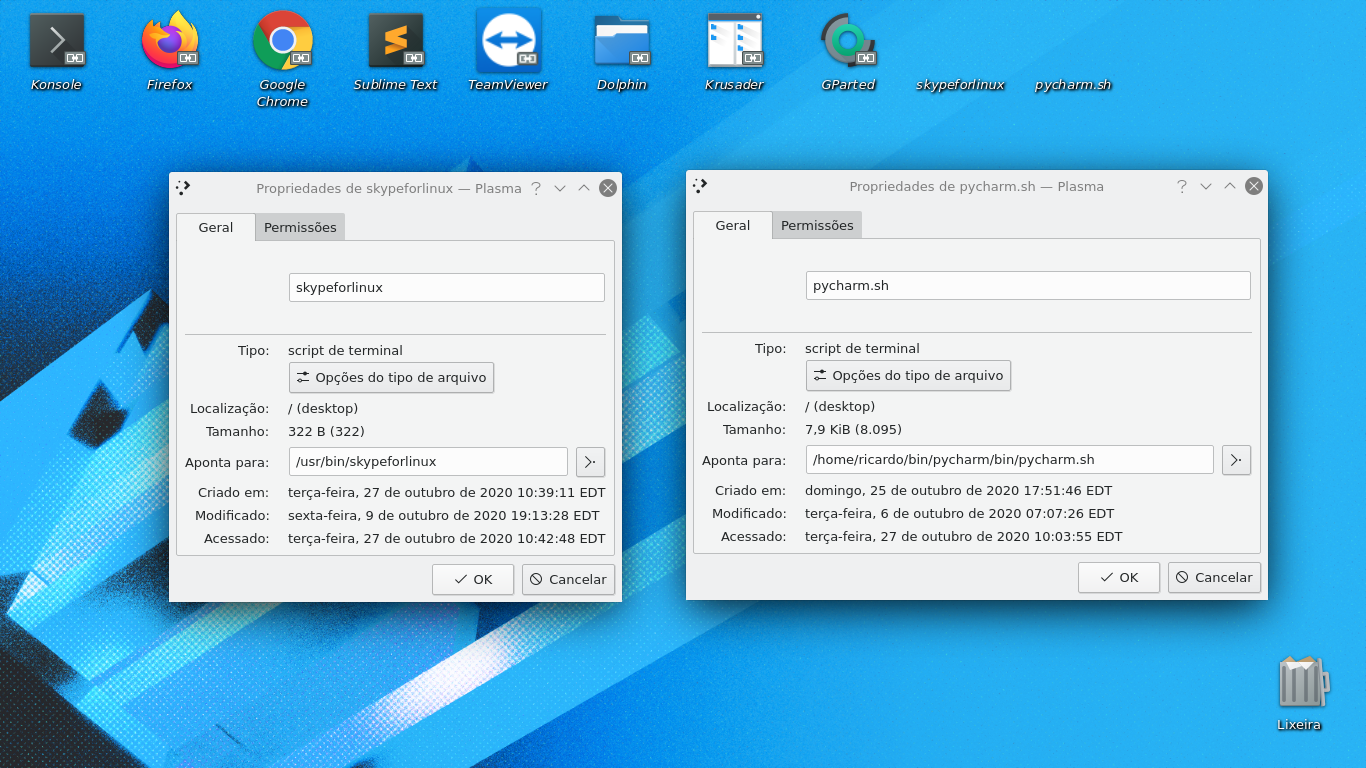Close the skypeforlinux properties window
This screenshot has height=768, width=1366.
point(608,188)
